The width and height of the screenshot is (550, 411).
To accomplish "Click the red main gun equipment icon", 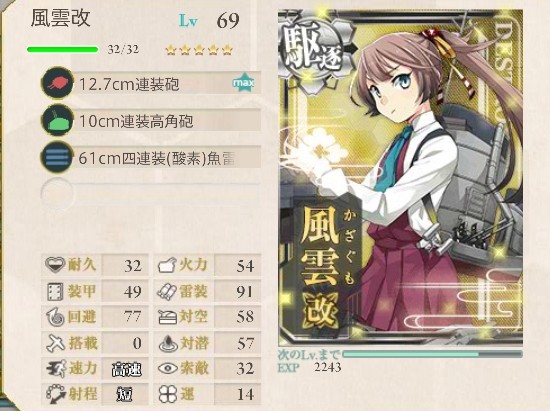I will tap(57, 83).
